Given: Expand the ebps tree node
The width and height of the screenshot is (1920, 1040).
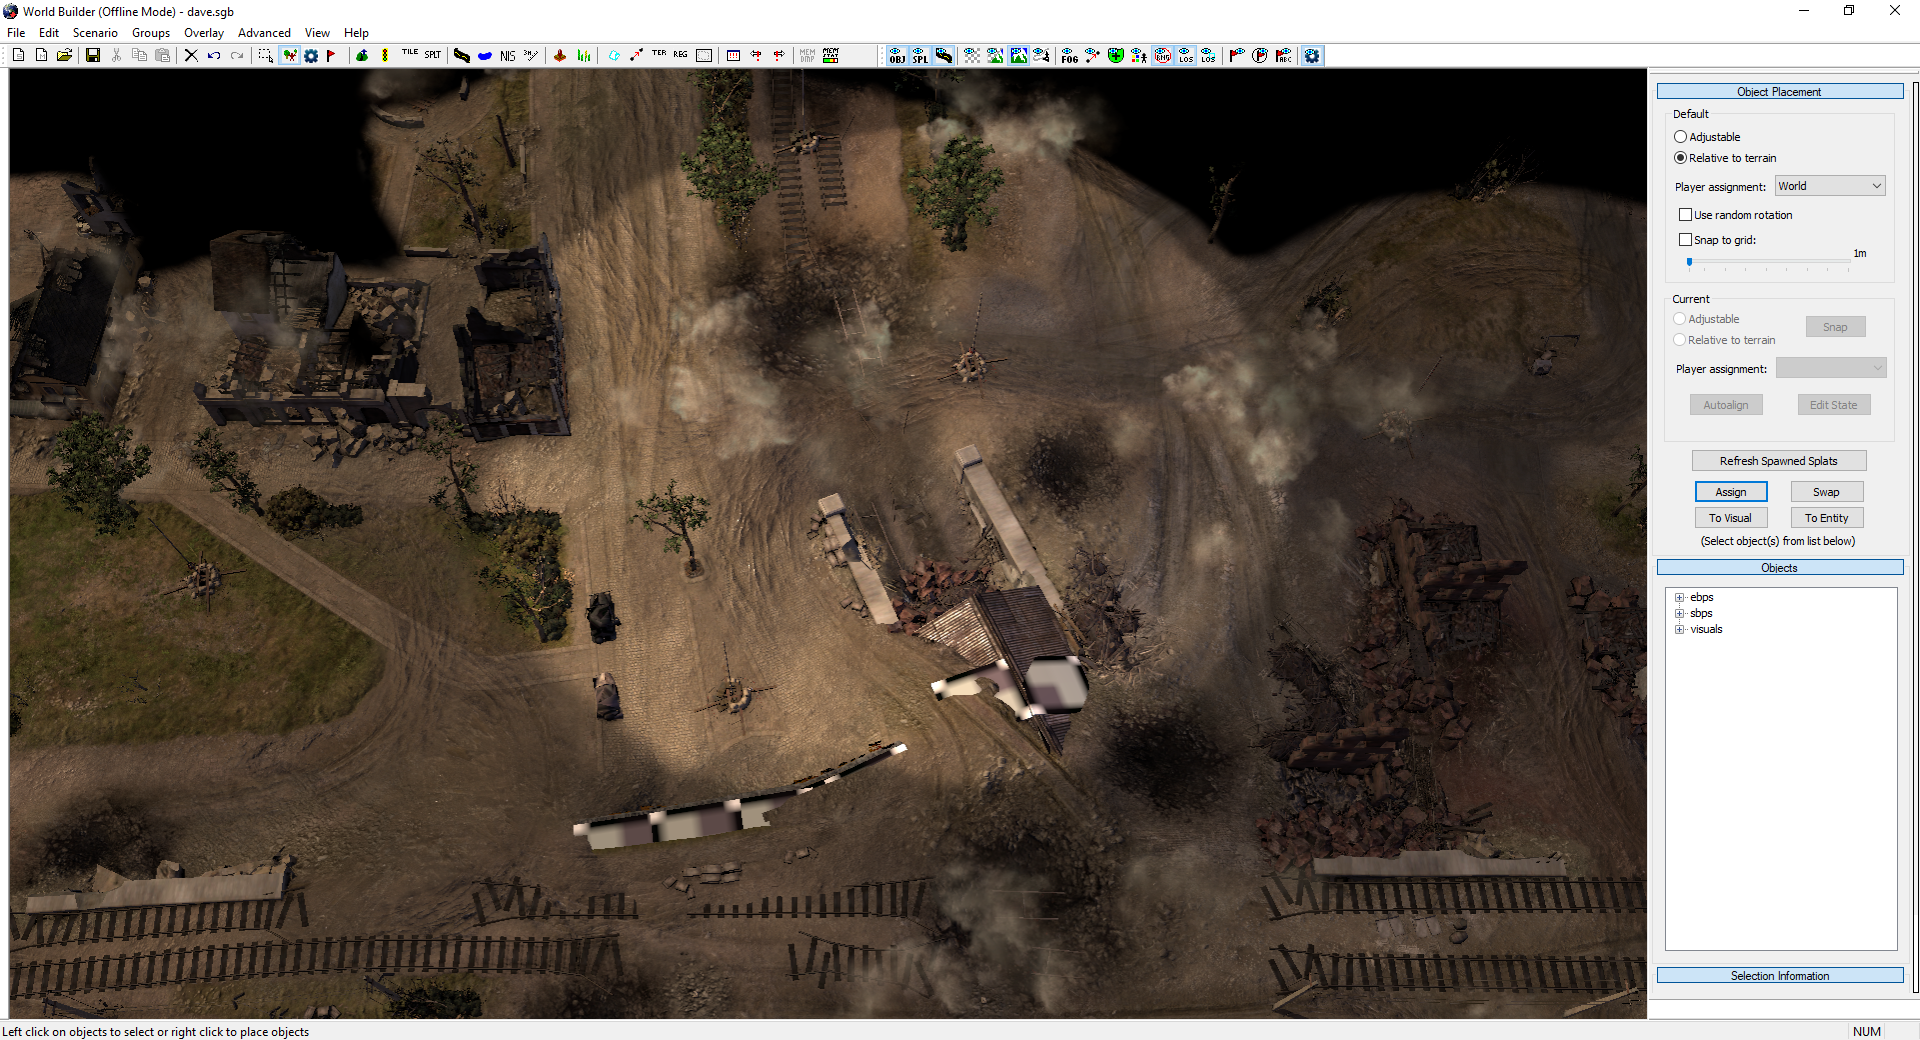Looking at the screenshot, I should (1680, 597).
